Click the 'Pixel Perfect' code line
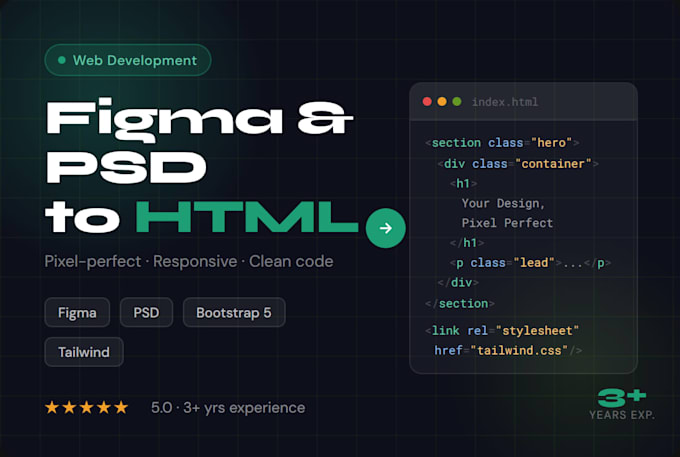 [507, 223]
